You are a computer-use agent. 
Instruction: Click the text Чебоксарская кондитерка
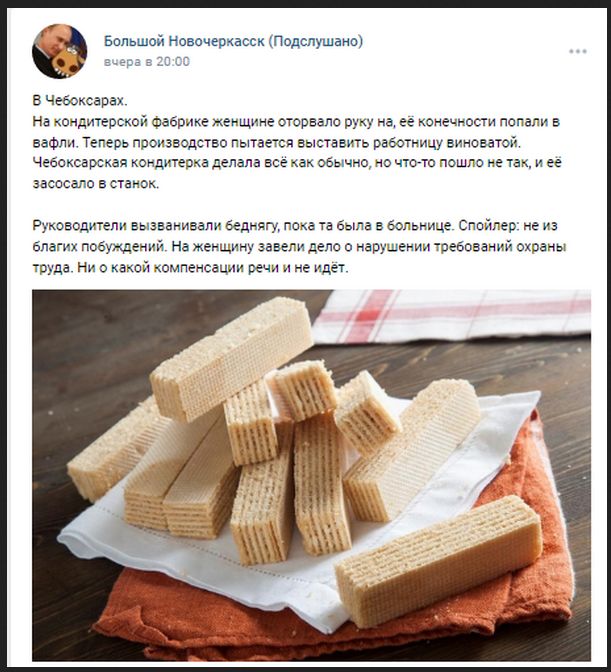(121, 163)
